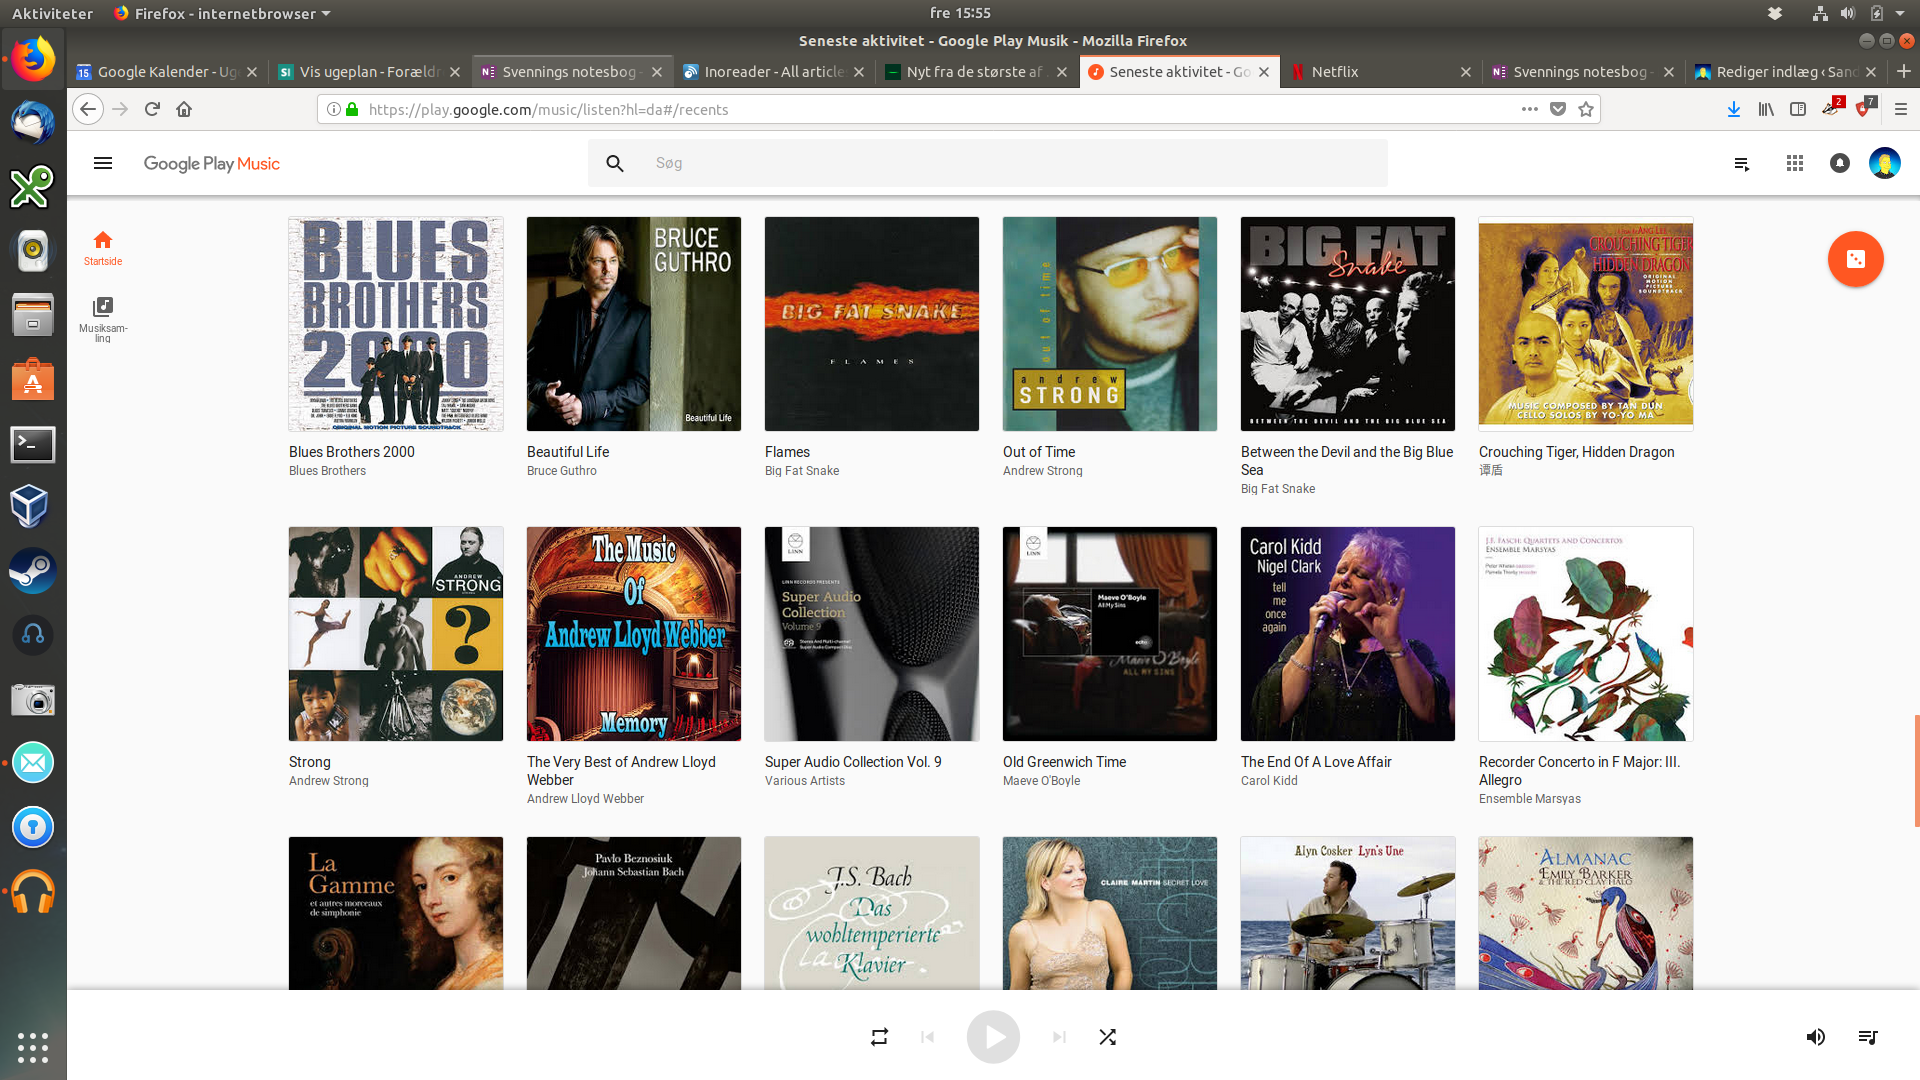
Task: Switch to Vis ugeplan tab
Action: click(x=370, y=72)
